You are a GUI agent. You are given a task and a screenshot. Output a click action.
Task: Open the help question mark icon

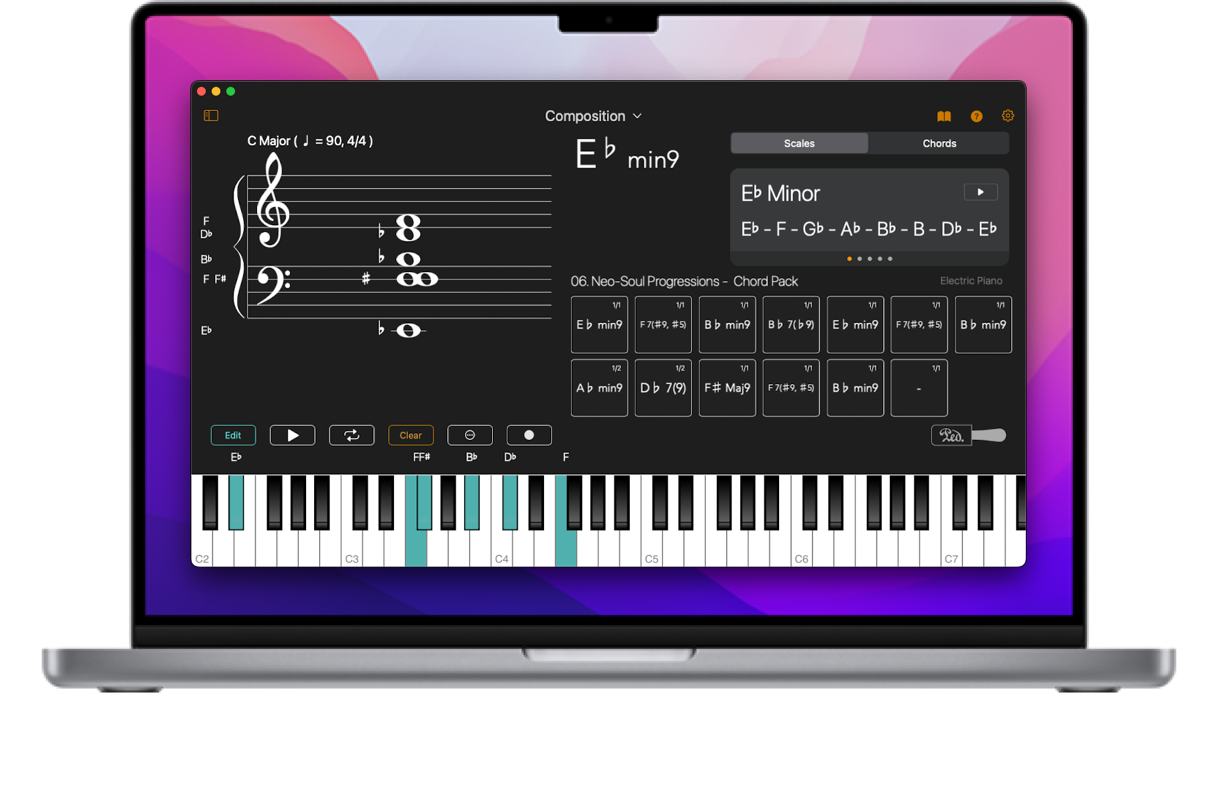(x=976, y=116)
